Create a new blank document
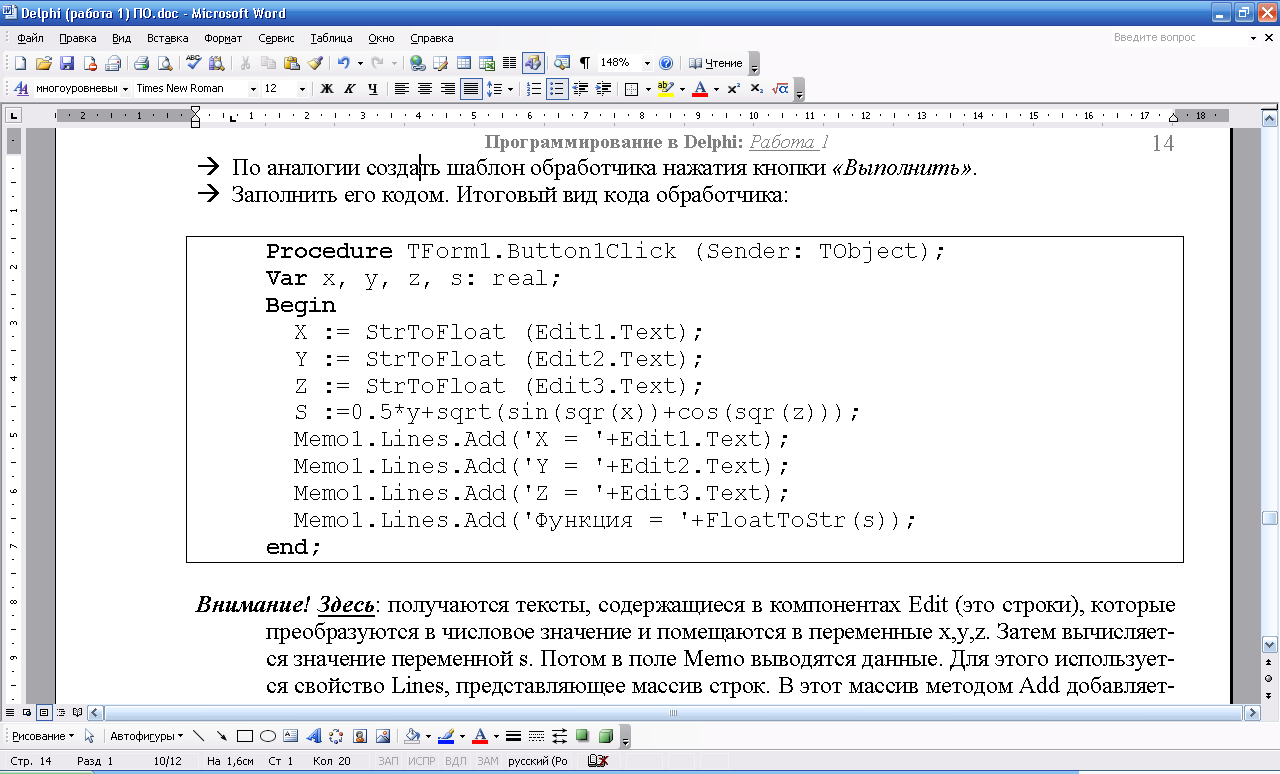 point(20,63)
